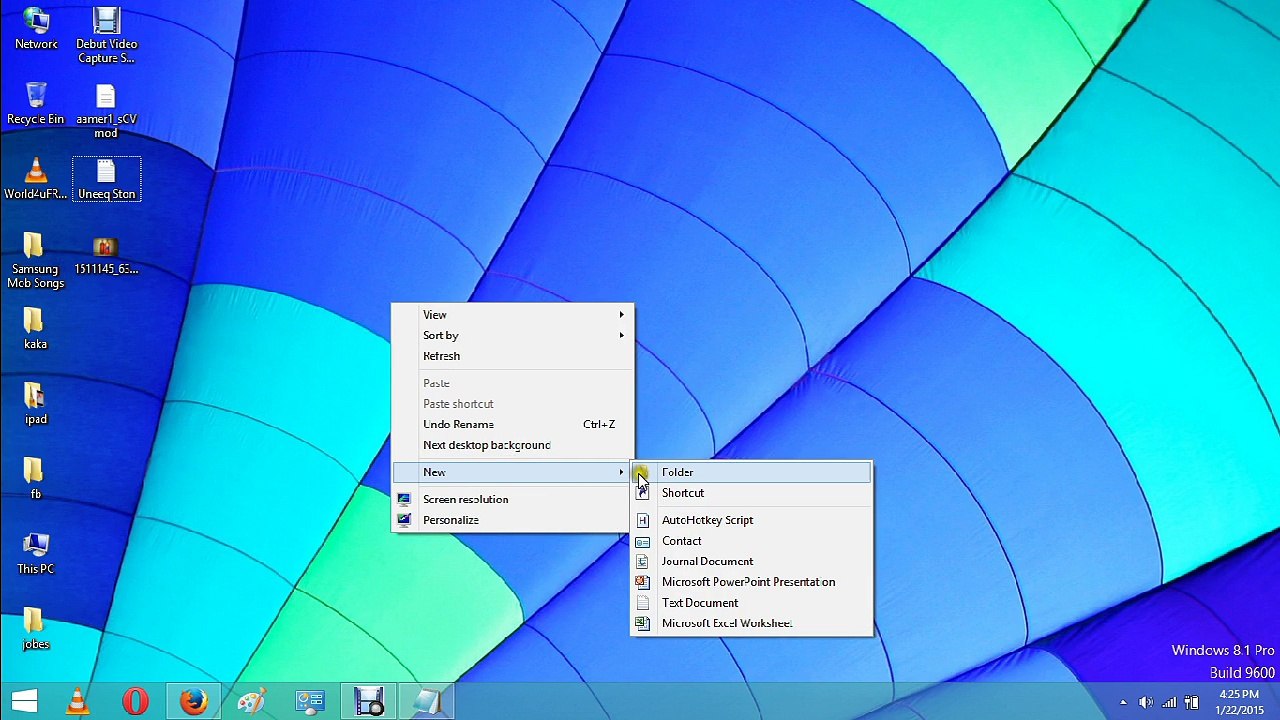Viewport: 1280px width, 720px height.
Task: Click the Firefox icon in taskbar
Action: point(193,702)
